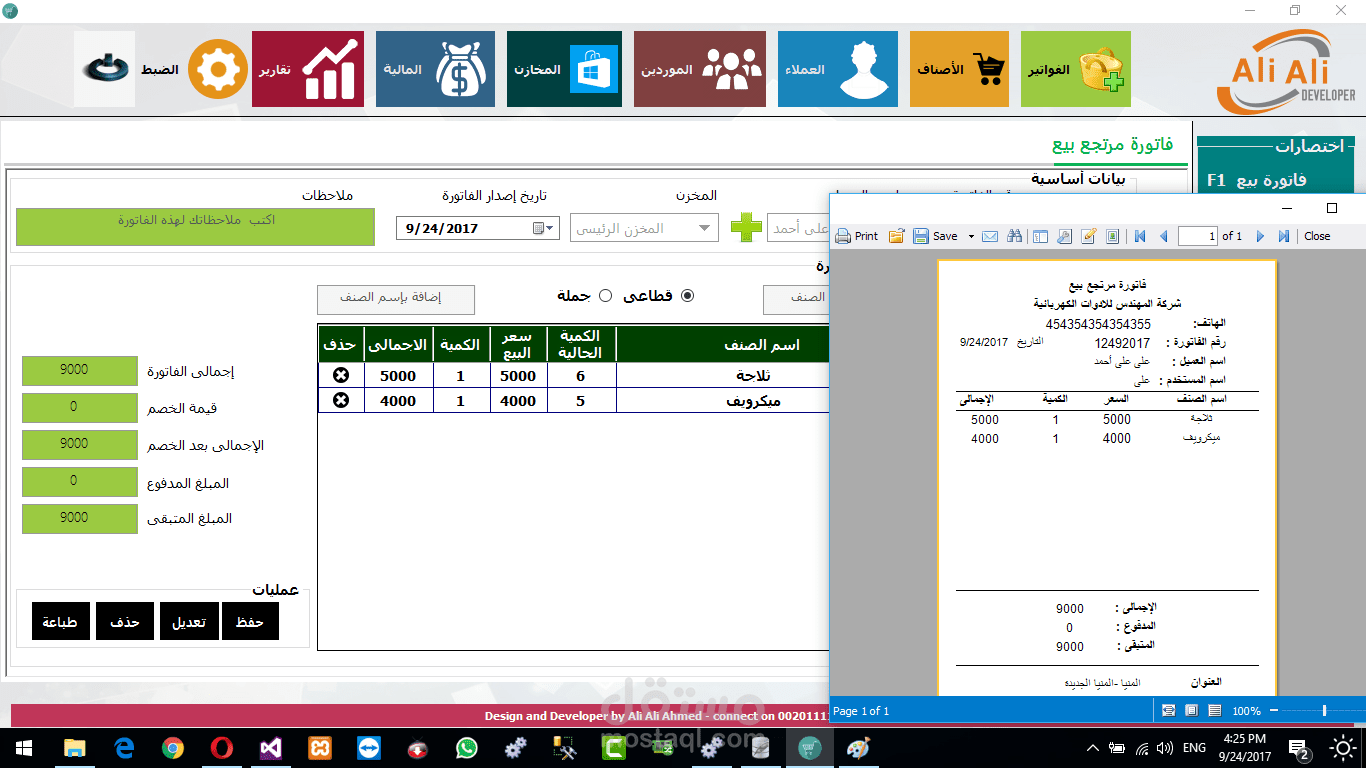Click the page number field in preview
The image size is (1366, 768).
tap(1197, 236)
